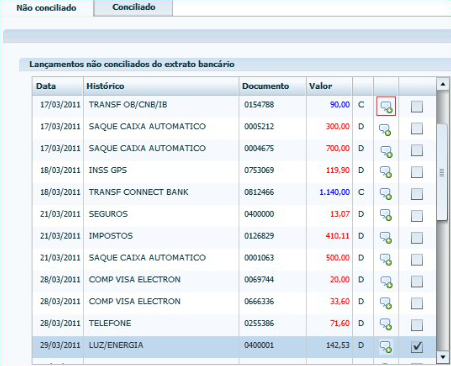This screenshot has width=451, height=366.
Task: Check the box for document 0666336 row
Action: coord(417,303)
